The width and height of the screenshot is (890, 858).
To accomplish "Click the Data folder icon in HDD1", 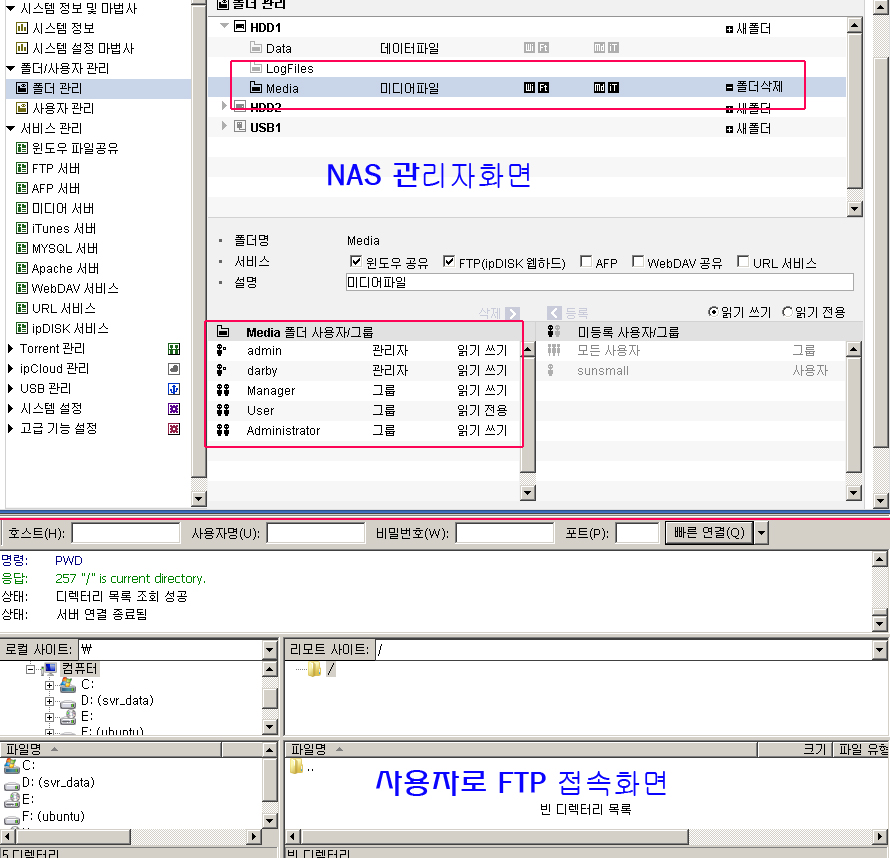I will (256, 48).
